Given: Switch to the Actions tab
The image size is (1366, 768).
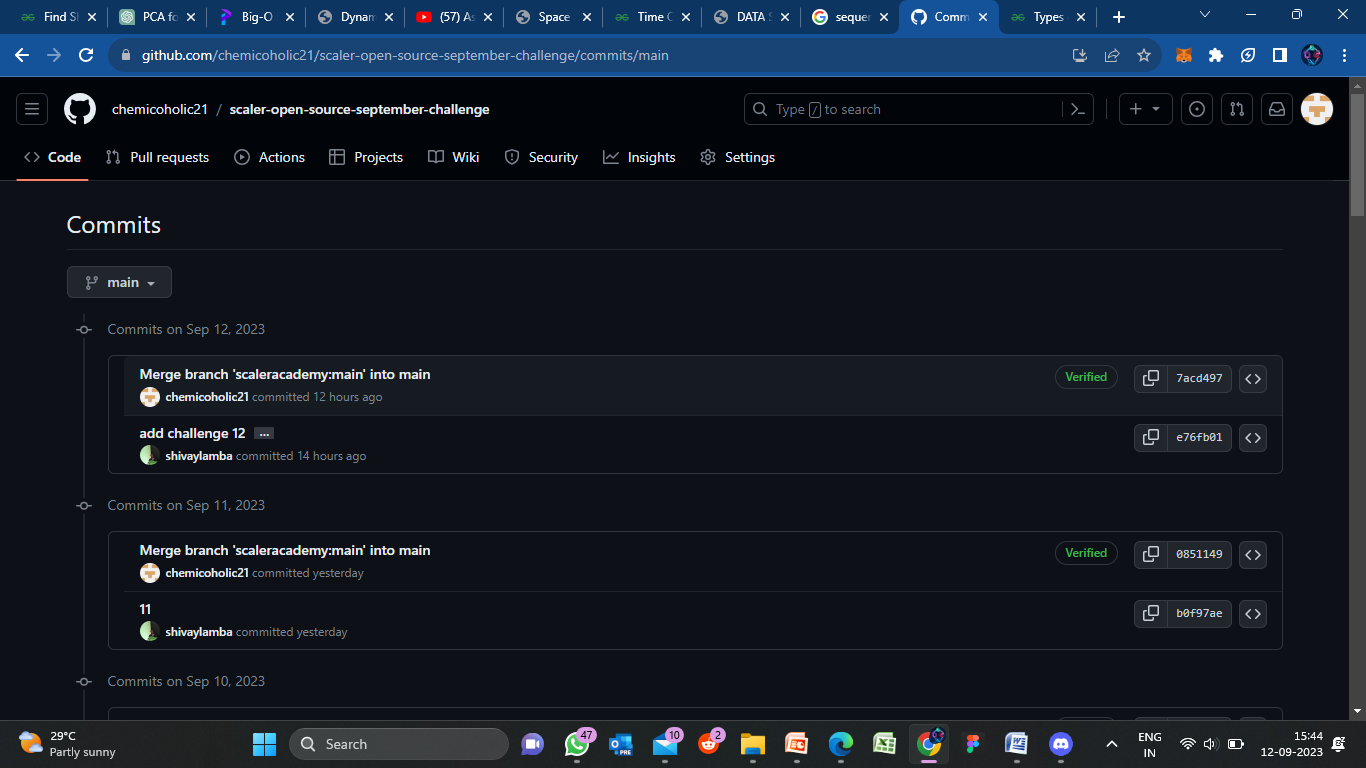Looking at the screenshot, I should tap(281, 157).
